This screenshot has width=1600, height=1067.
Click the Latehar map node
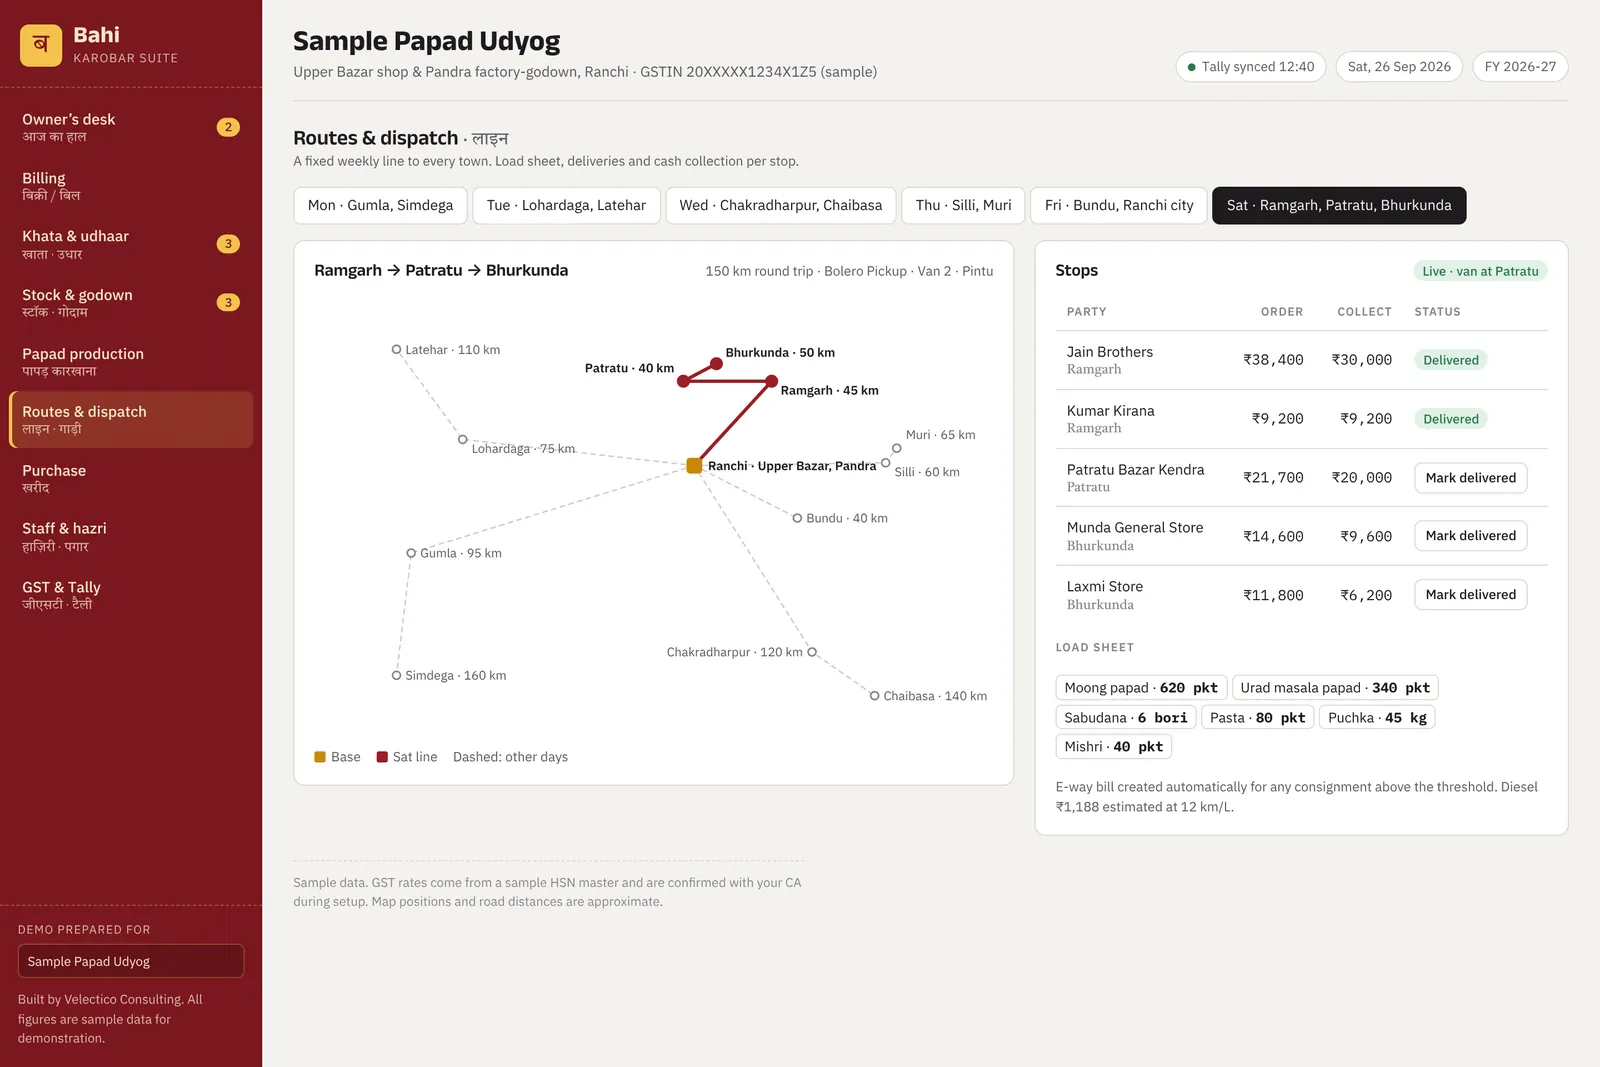pos(397,350)
